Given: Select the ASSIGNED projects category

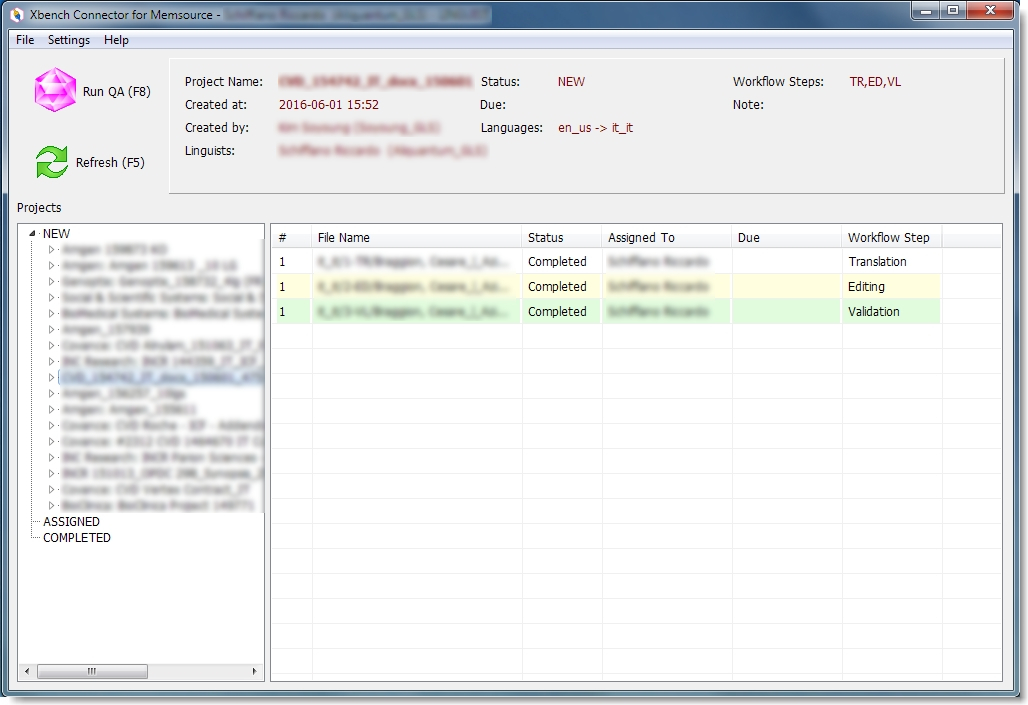Looking at the screenshot, I should pyautogui.click(x=71, y=522).
